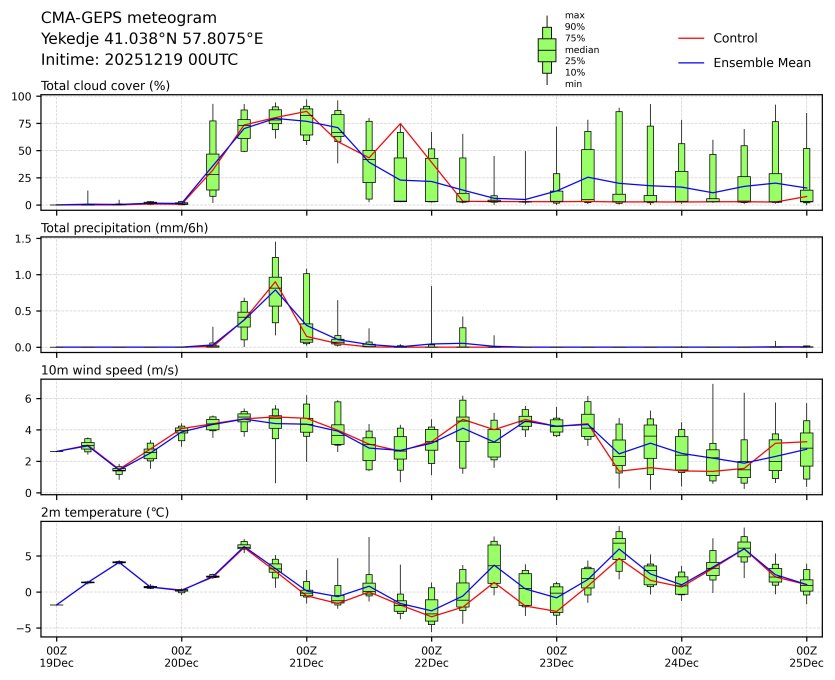Click the 100 tick on the cloud cover axis

point(24,96)
